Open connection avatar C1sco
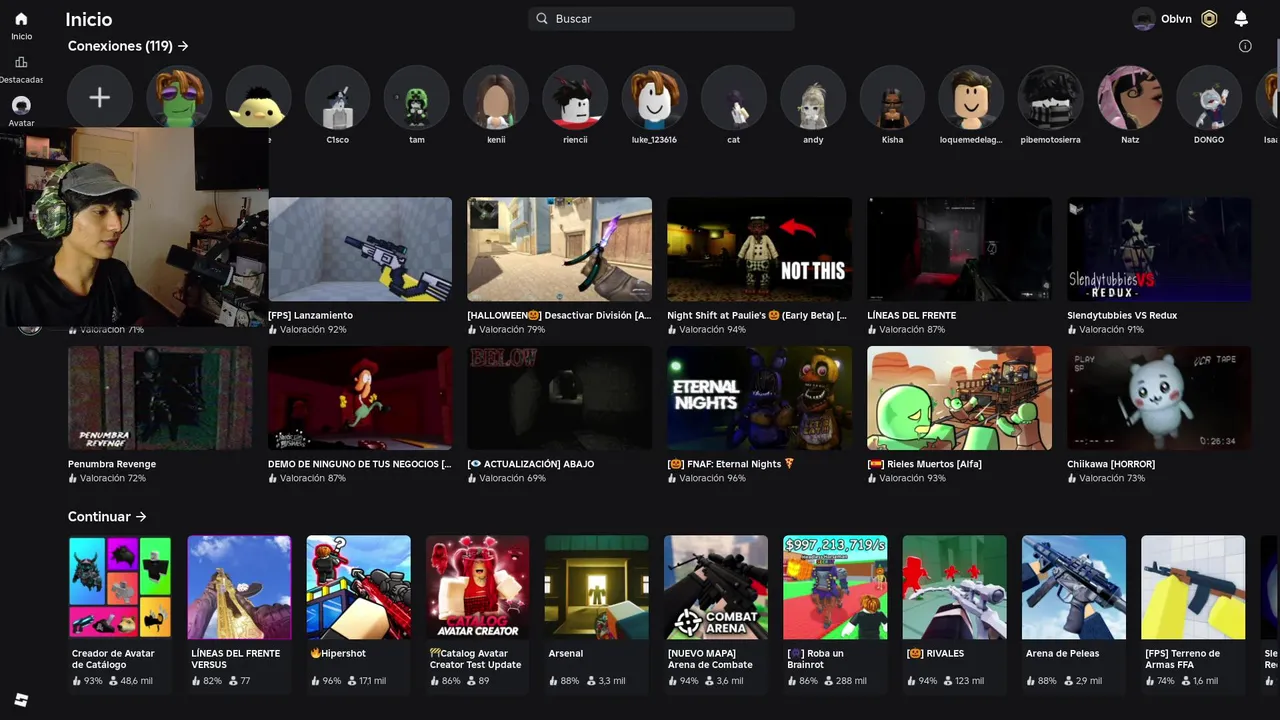This screenshot has width=1280, height=720. [337, 97]
